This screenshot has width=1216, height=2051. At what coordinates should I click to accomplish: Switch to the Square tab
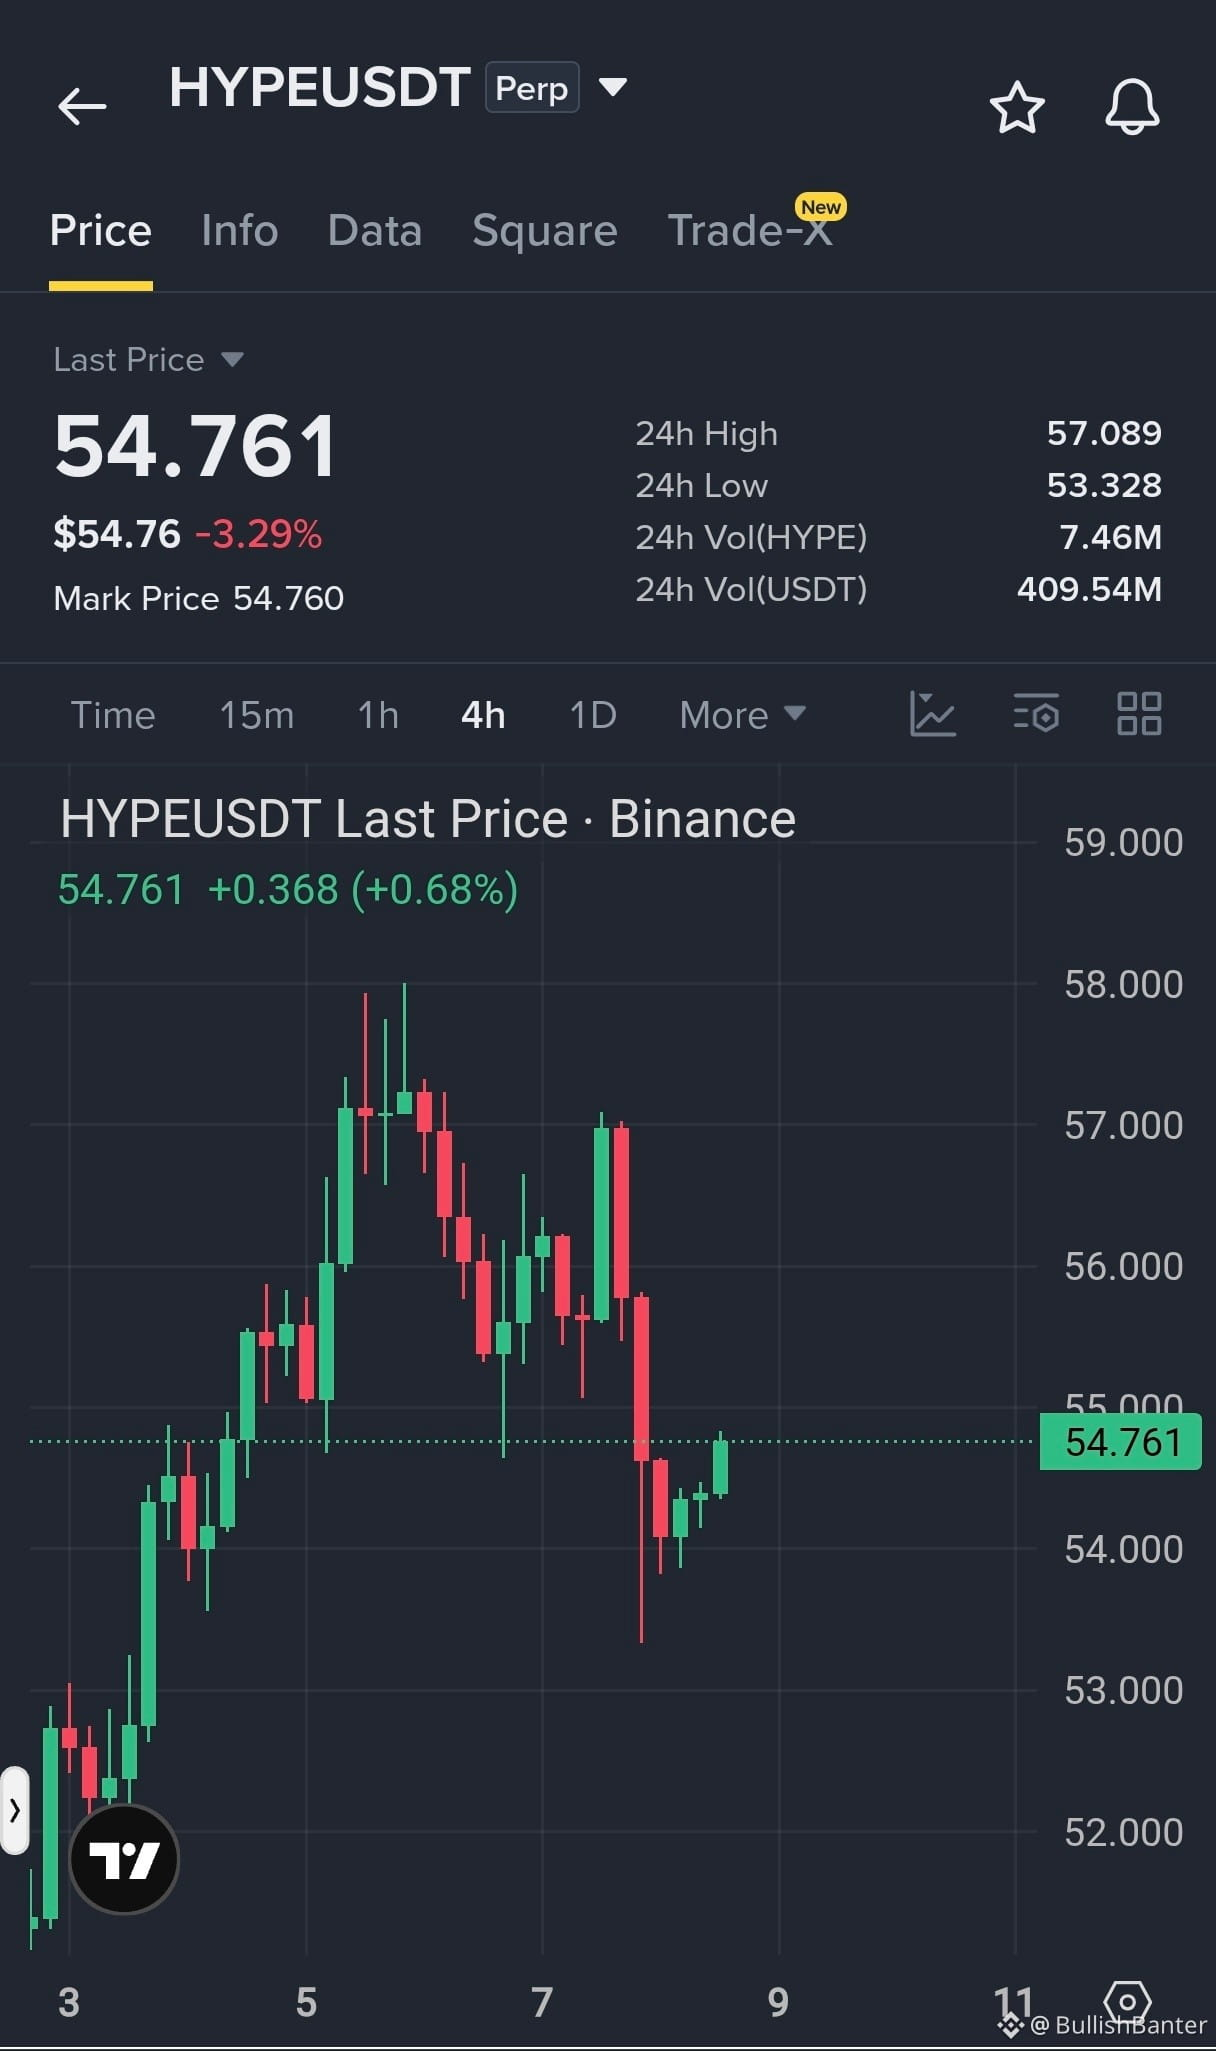point(545,231)
